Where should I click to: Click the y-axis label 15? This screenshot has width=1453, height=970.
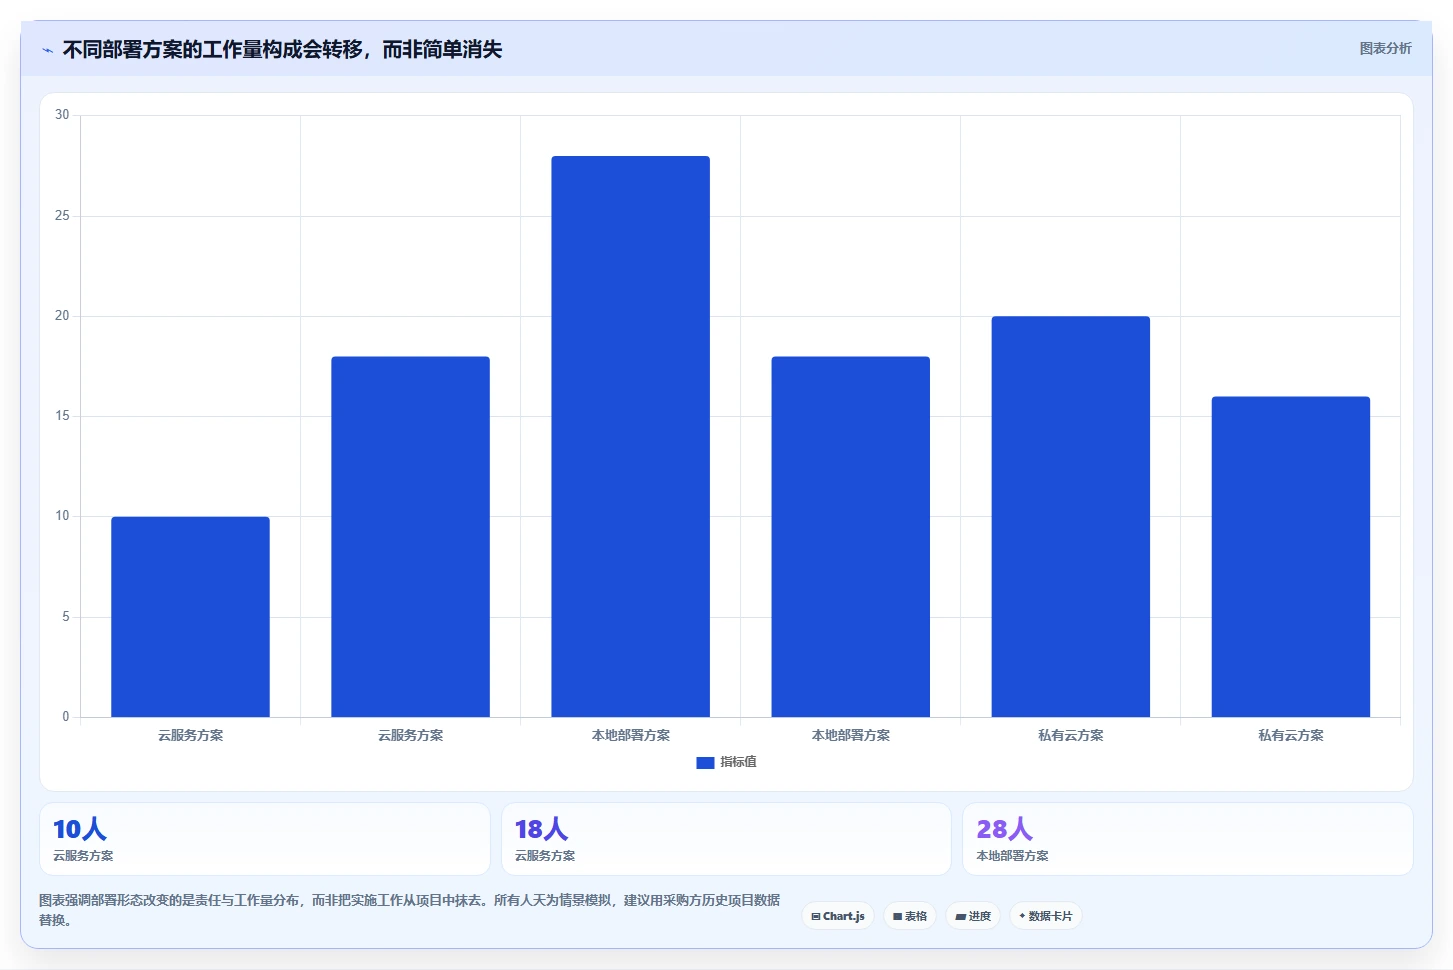(x=62, y=416)
